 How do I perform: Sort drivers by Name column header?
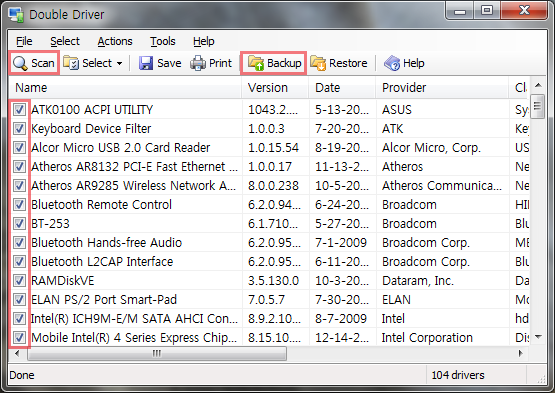click(x=125, y=88)
